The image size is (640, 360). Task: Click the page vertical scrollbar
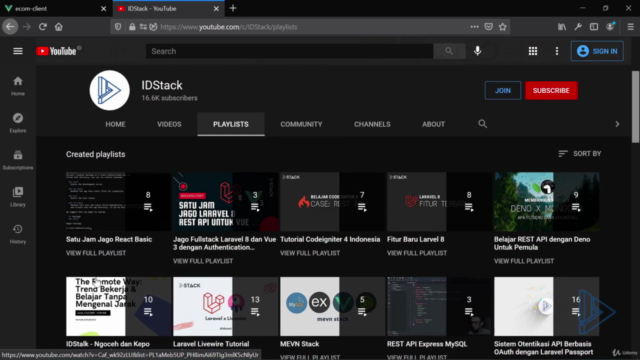636,107
